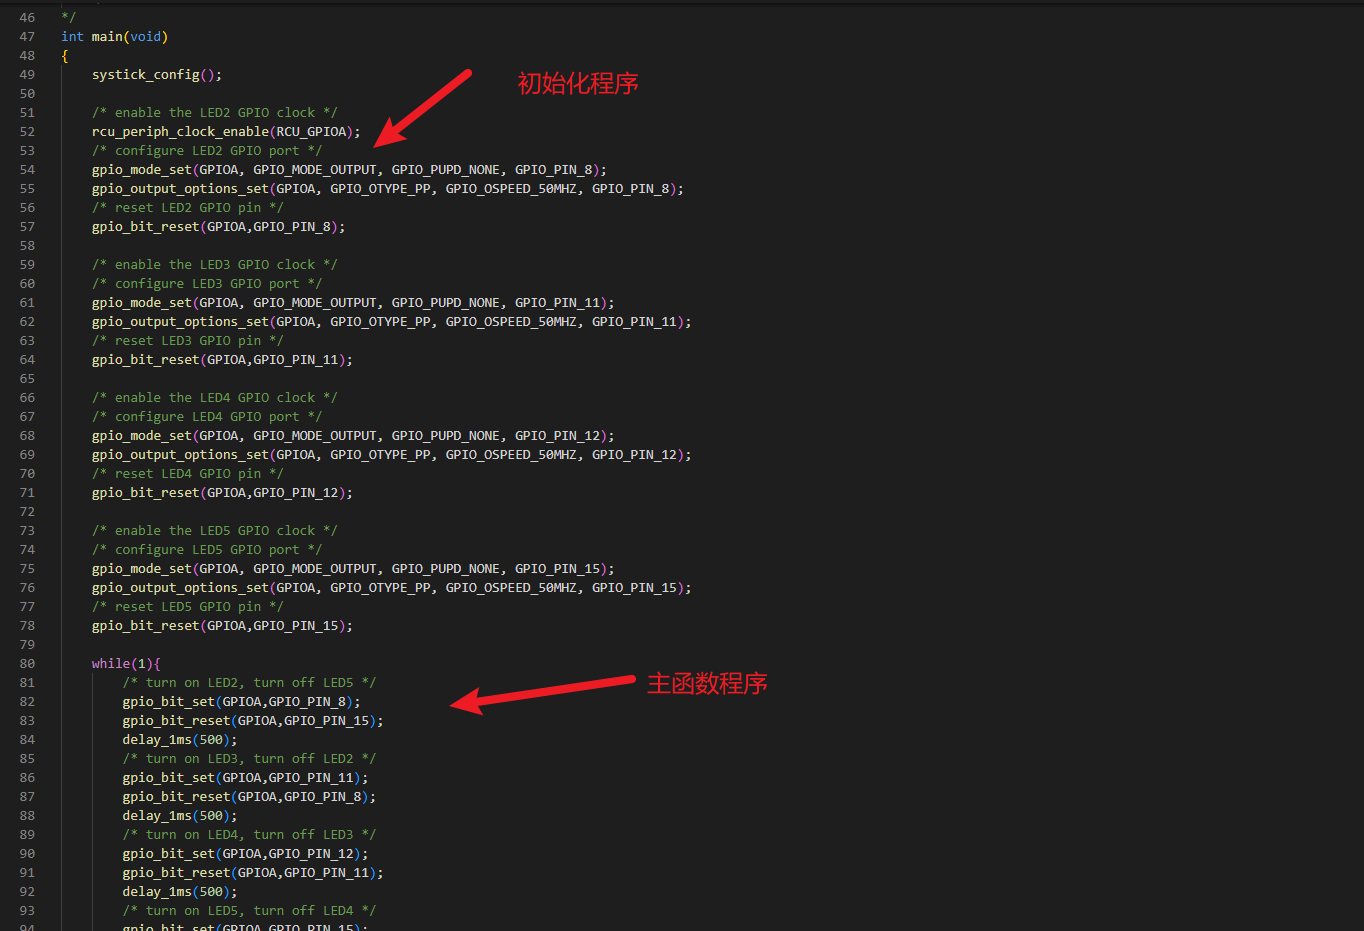Select the main function name
The width and height of the screenshot is (1364, 931).
pyautogui.click(x=107, y=37)
